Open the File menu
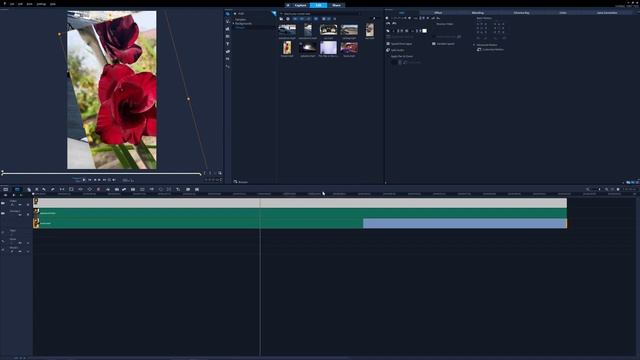 12,4
